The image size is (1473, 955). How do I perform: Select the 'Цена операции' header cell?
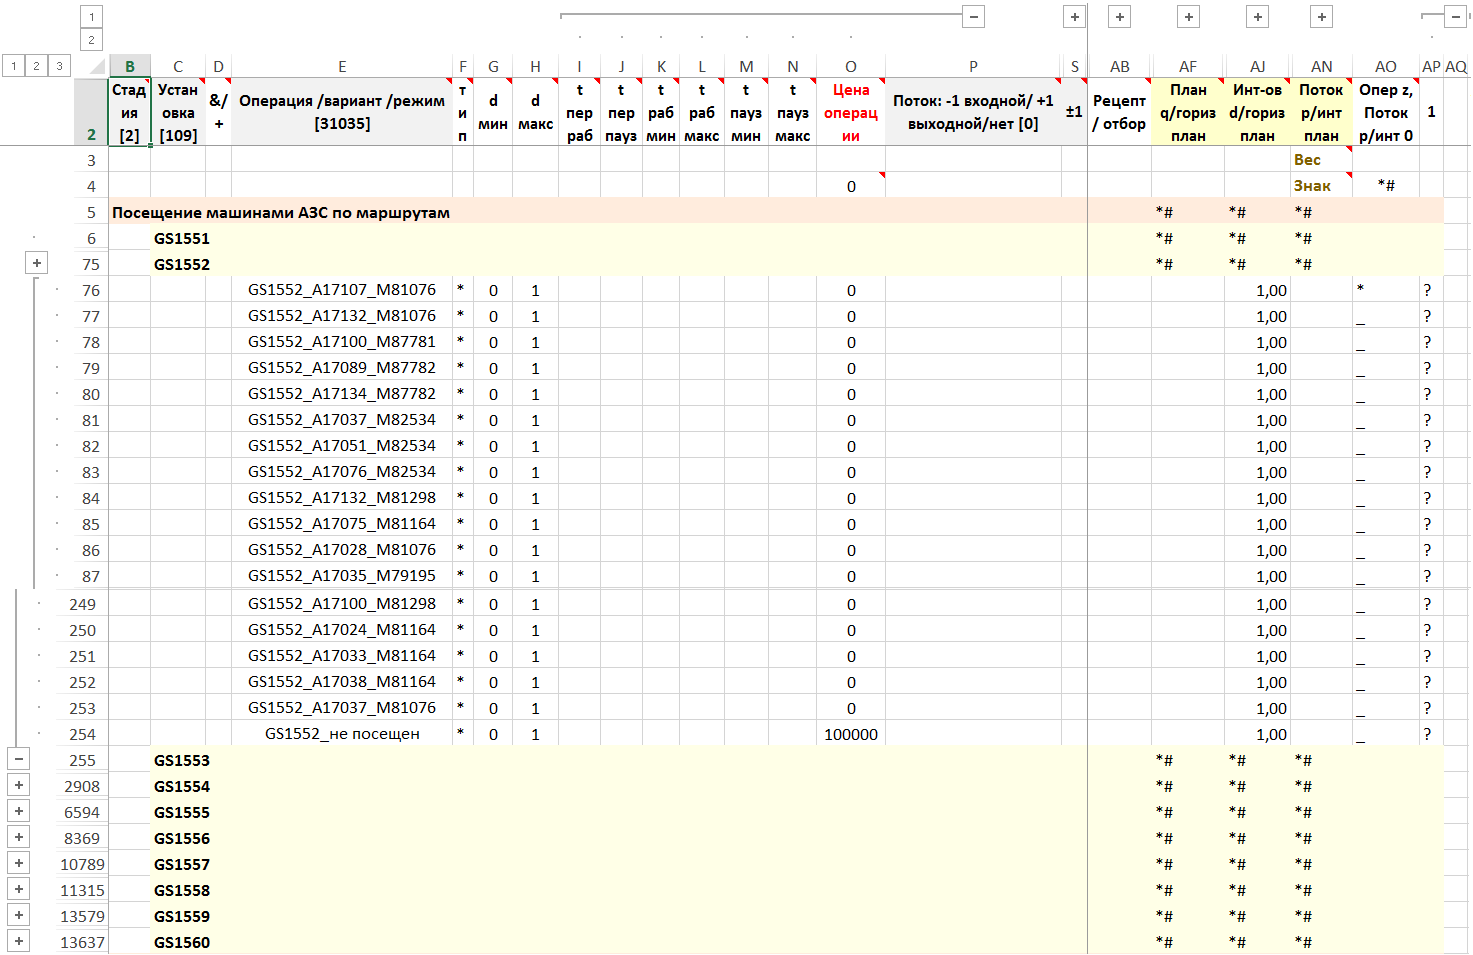point(850,112)
